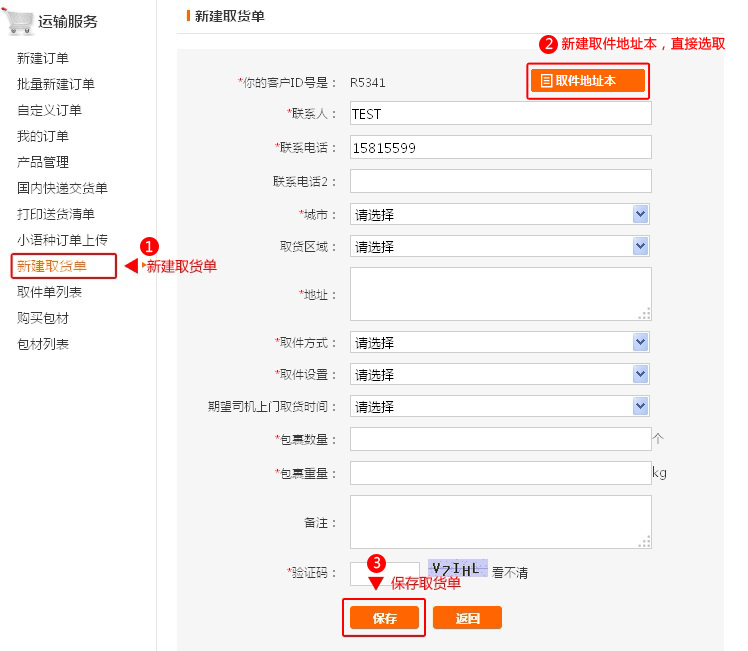
Task: Open the 城市 dropdown
Action: click(x=500, y=215)
